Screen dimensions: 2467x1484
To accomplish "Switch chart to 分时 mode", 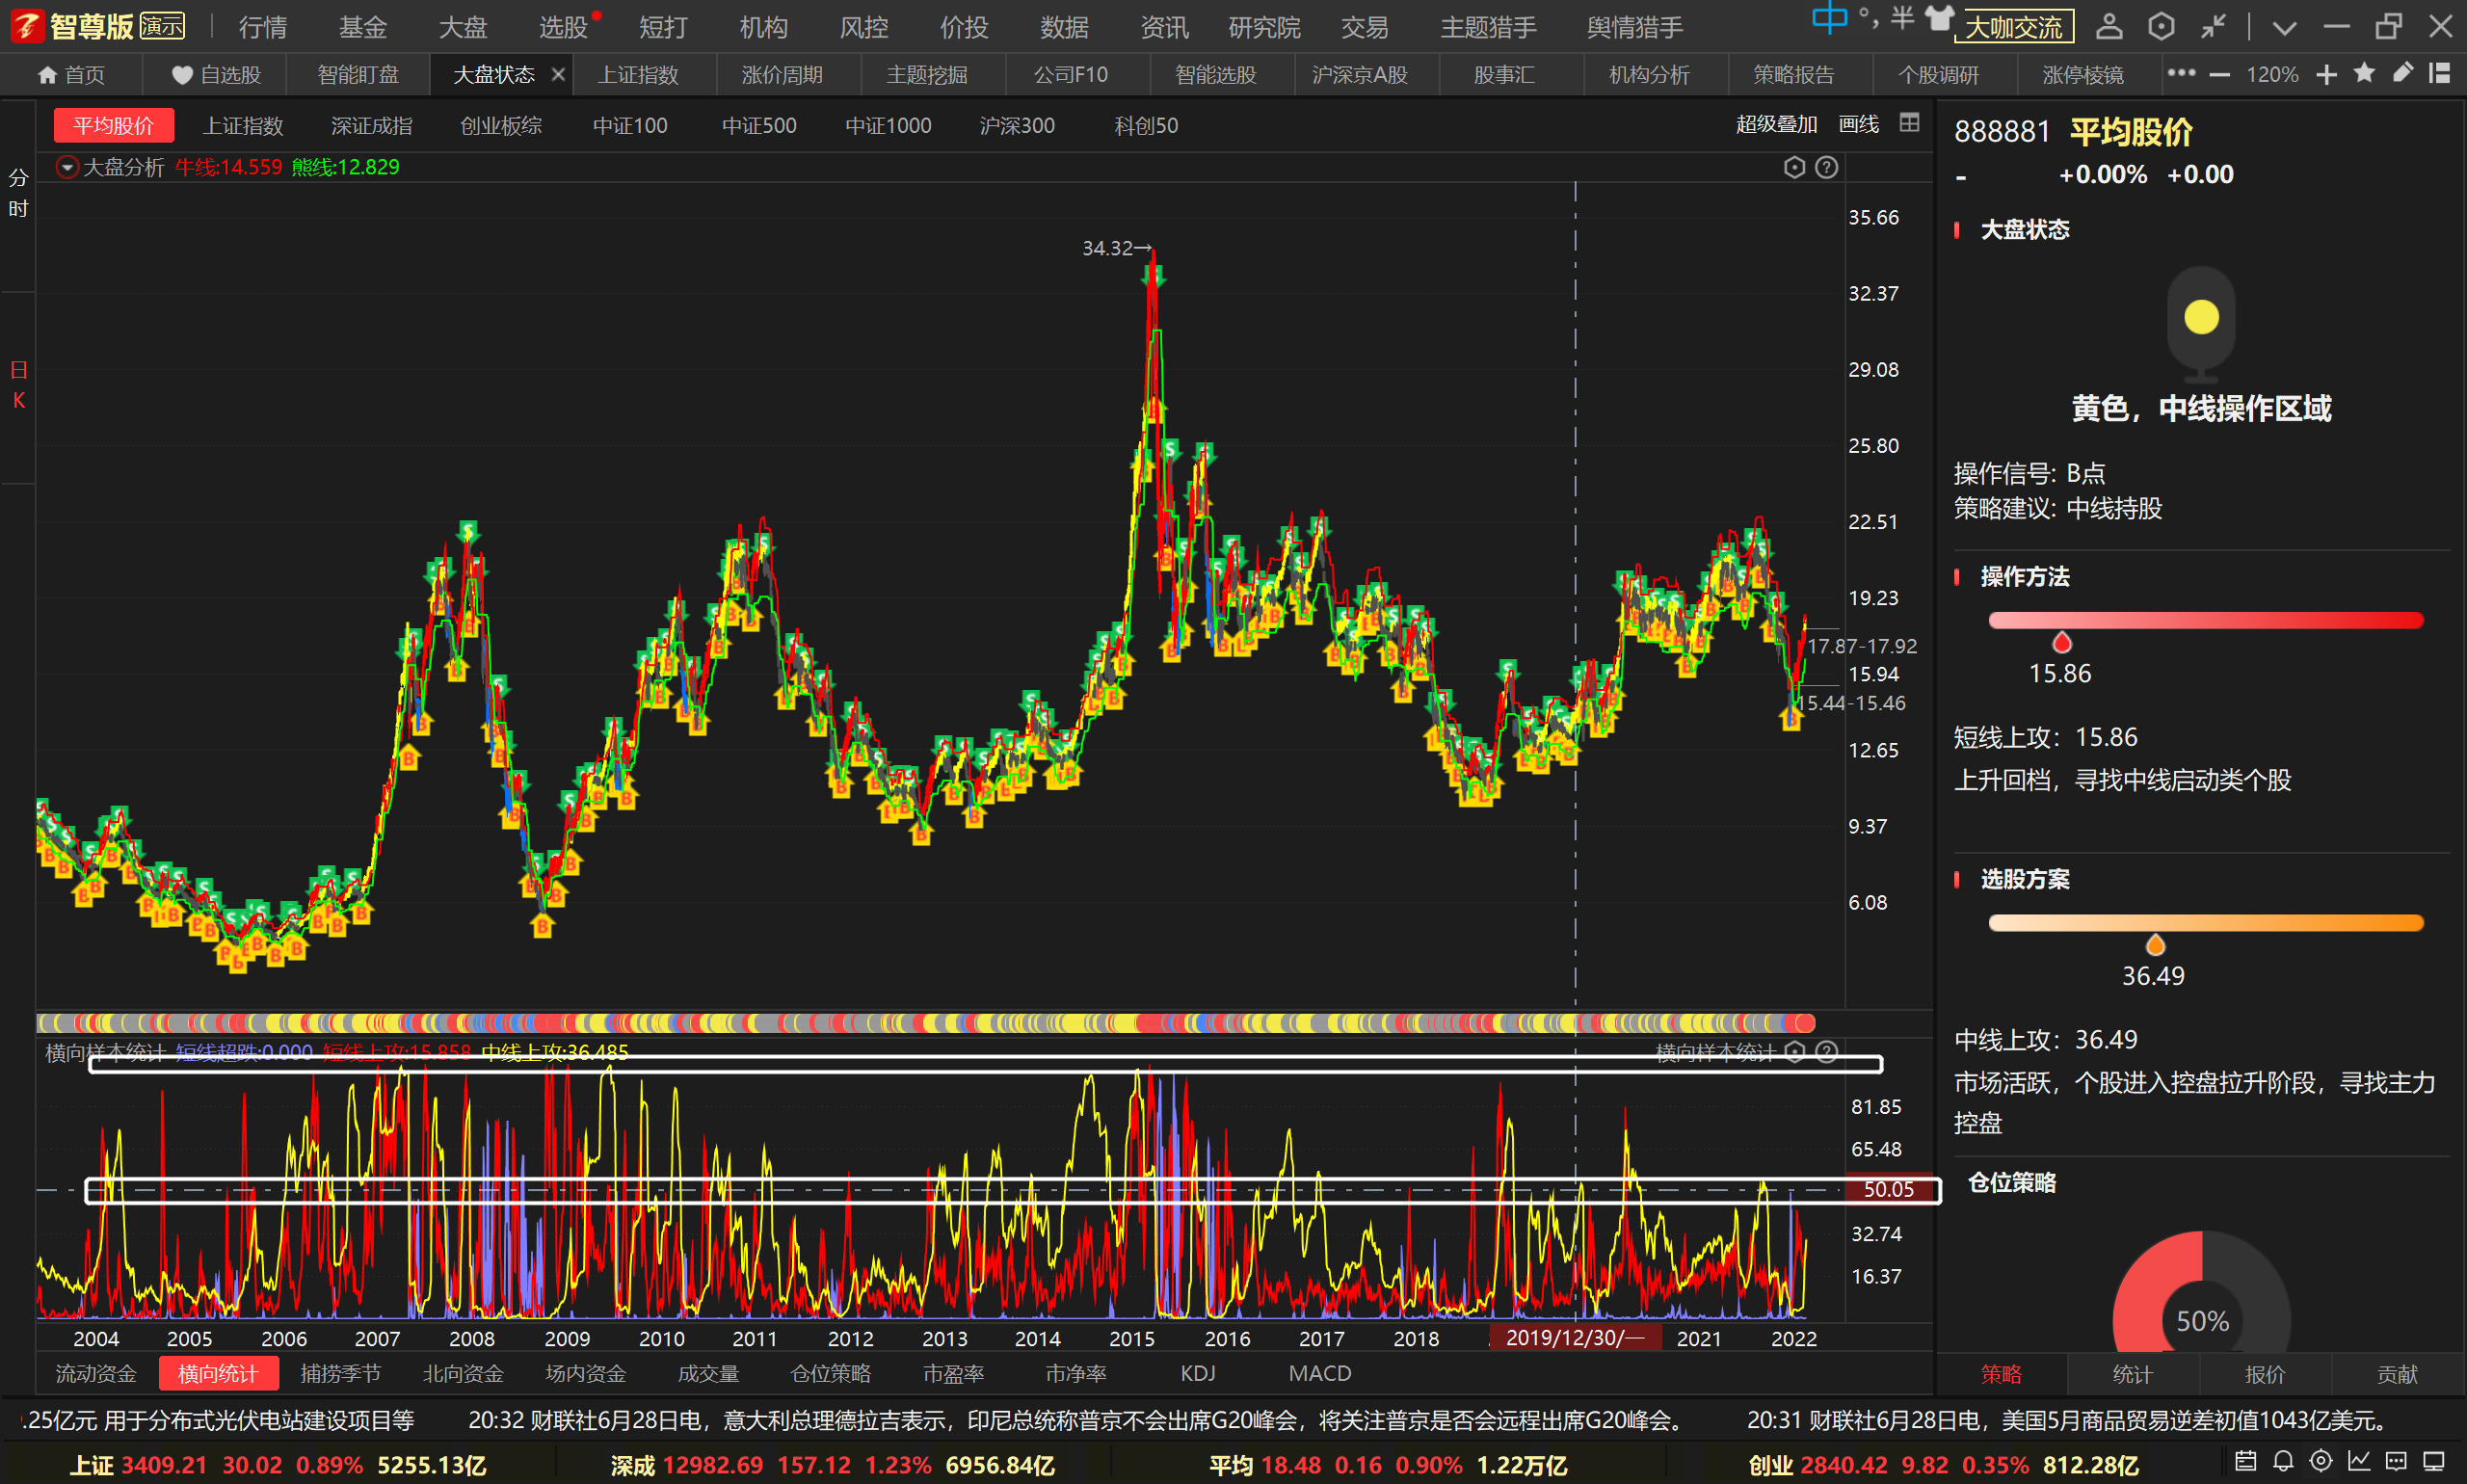I will point(18,193).
